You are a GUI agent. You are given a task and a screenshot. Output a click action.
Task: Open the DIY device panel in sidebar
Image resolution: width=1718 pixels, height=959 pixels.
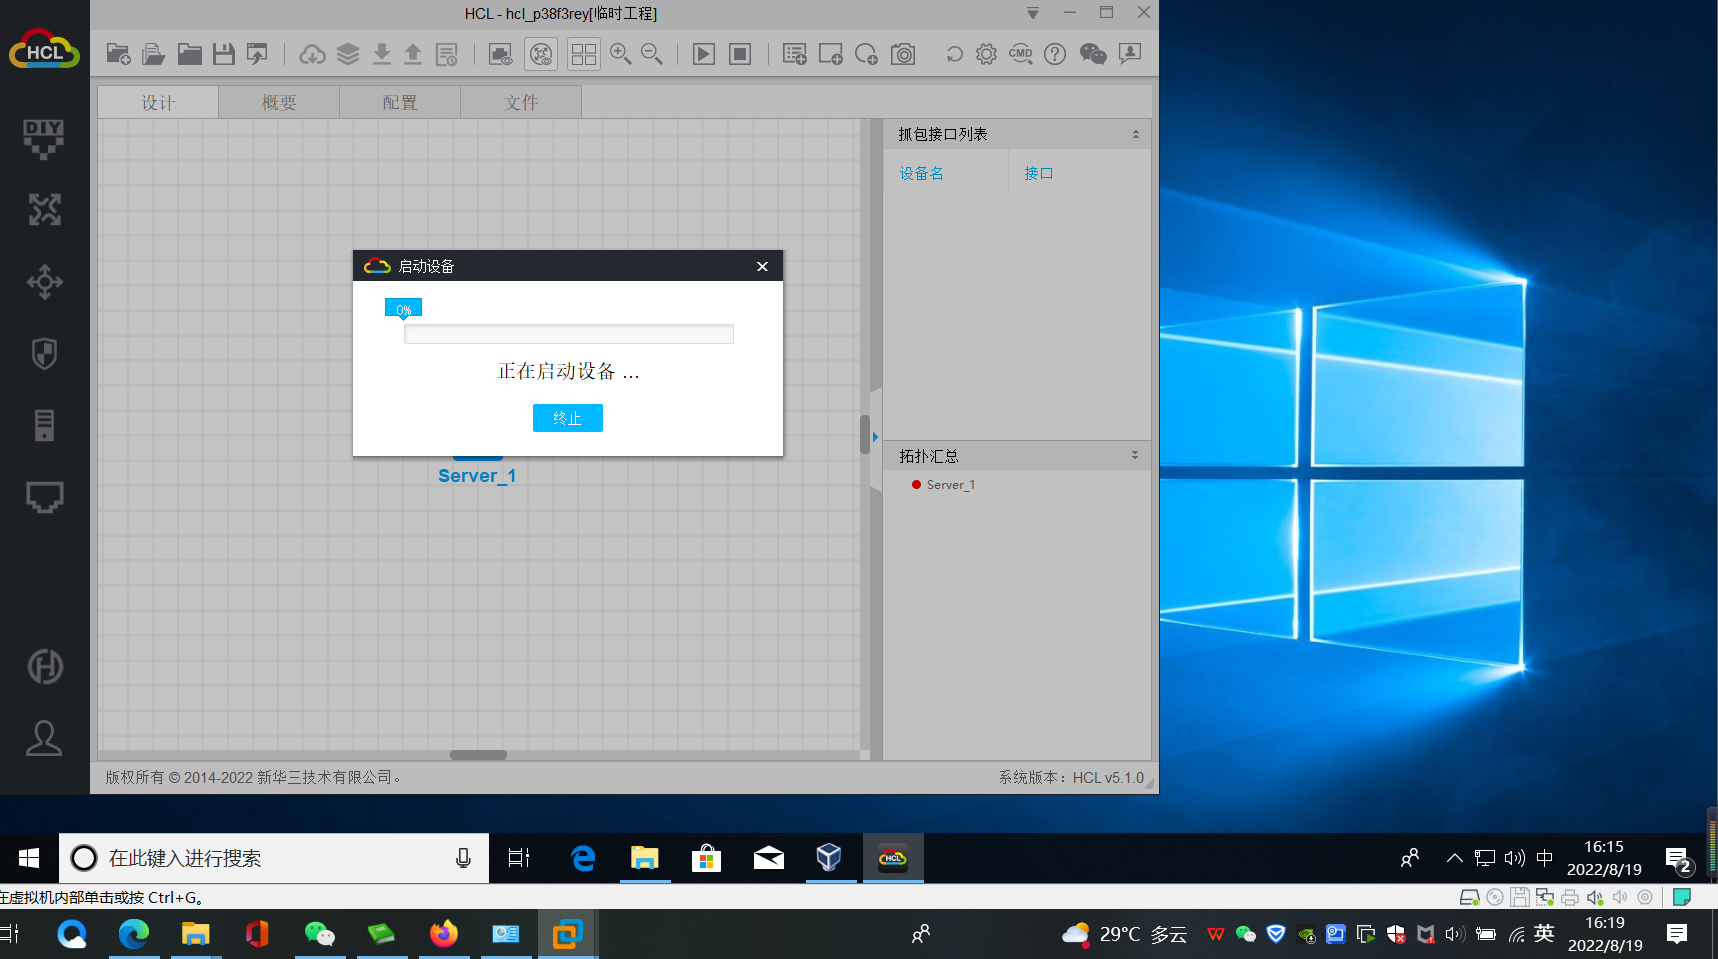click(44, 138)
